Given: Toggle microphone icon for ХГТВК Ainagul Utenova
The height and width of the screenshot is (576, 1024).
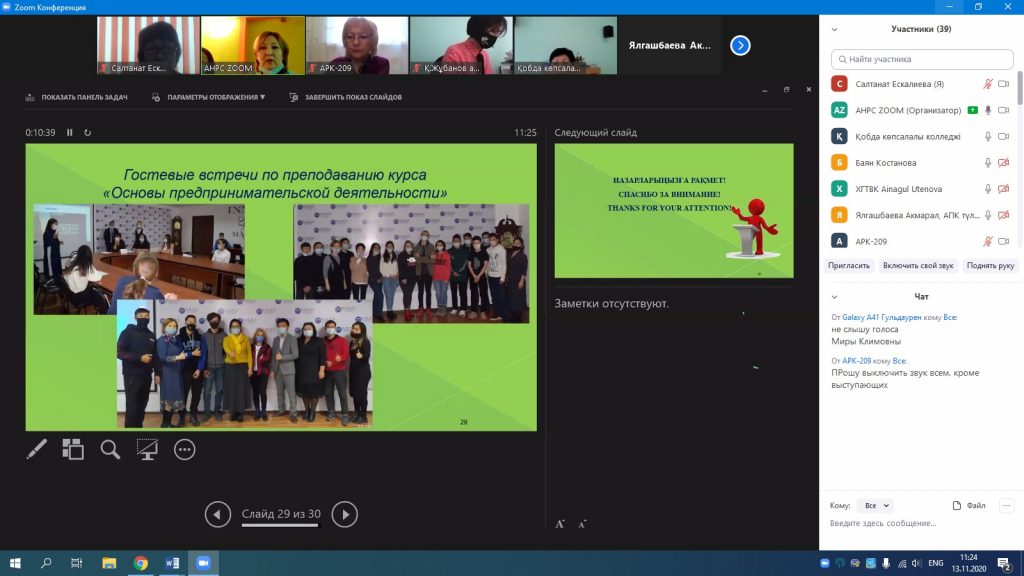Looking at the screenshot, I should click(x=988, y=189).
